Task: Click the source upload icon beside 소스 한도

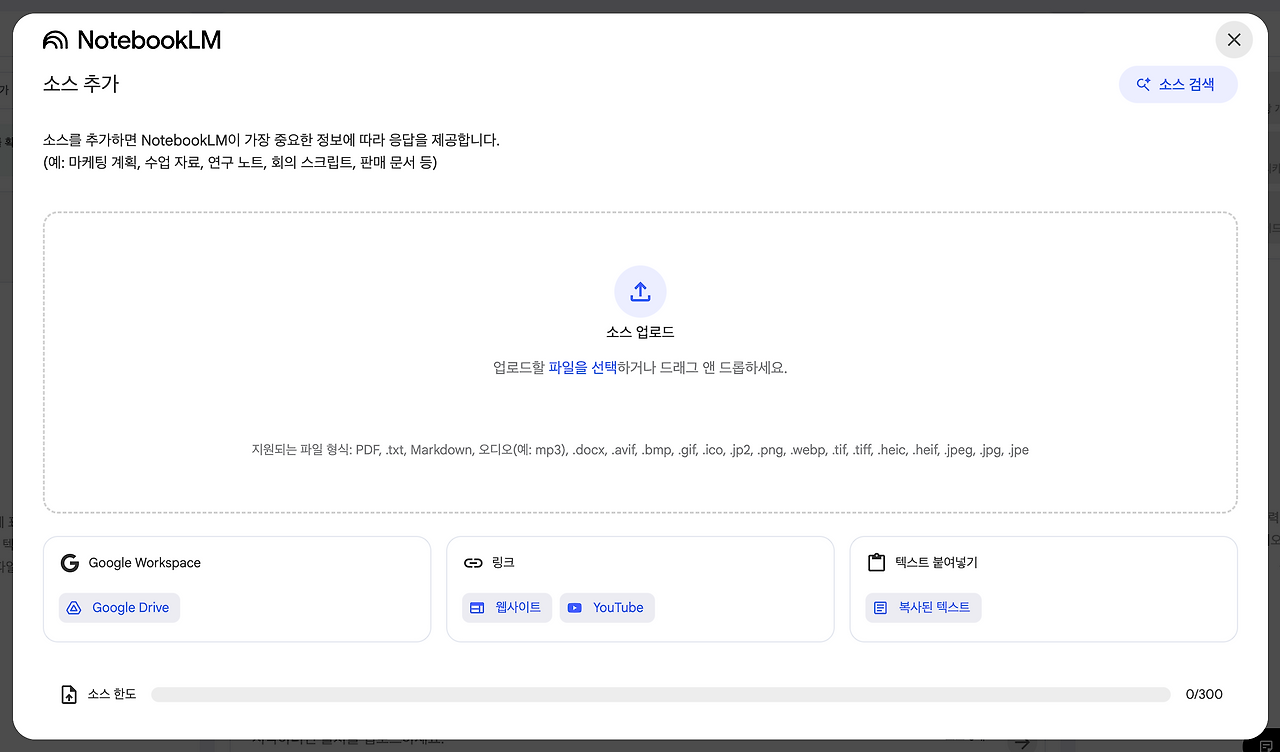Action: click(x=68, y=693)
